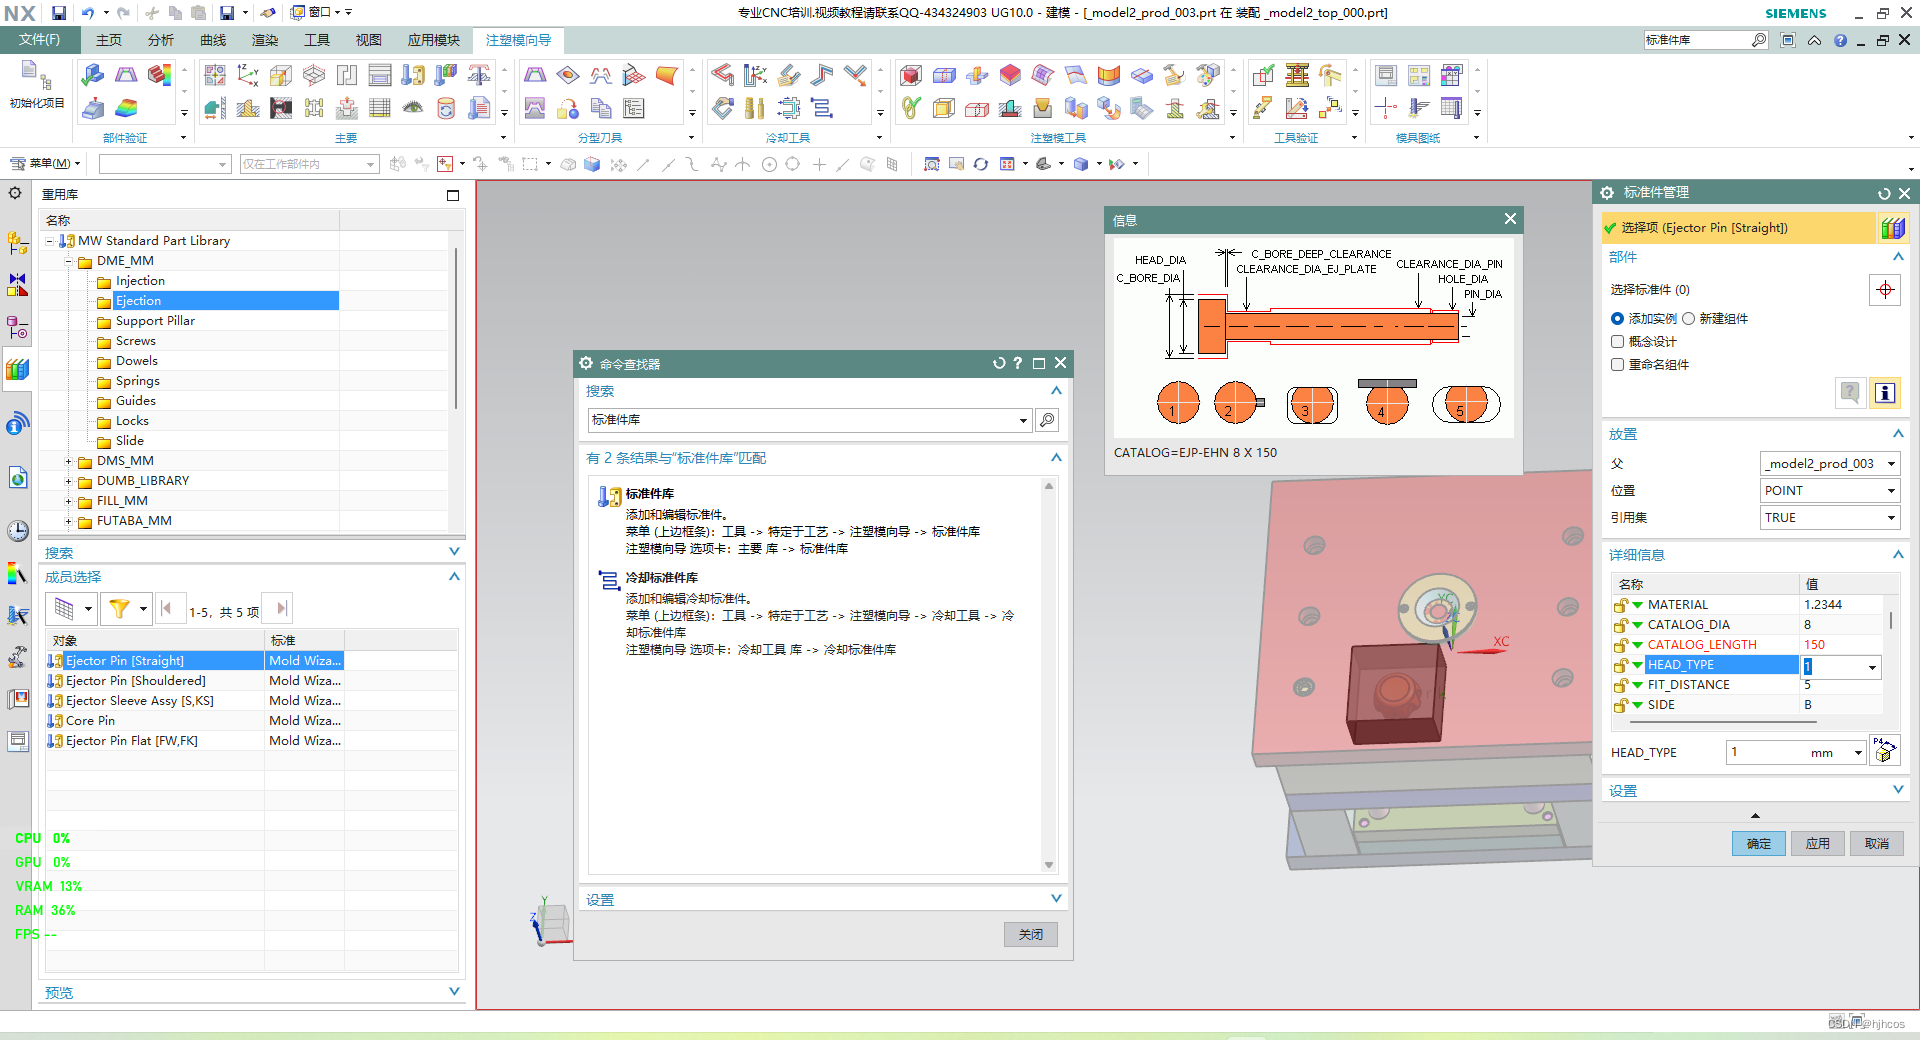The width and height of the screenshot is (1920, 1040).
Task: Switch to the 主页 ribbon tab
Action: (108, 40)
